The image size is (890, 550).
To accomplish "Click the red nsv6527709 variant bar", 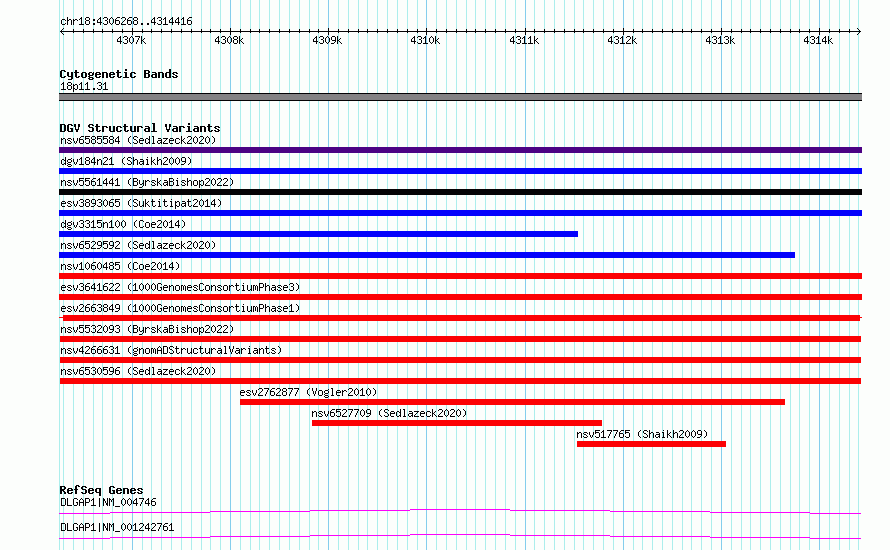I will [x=457, y=423].
